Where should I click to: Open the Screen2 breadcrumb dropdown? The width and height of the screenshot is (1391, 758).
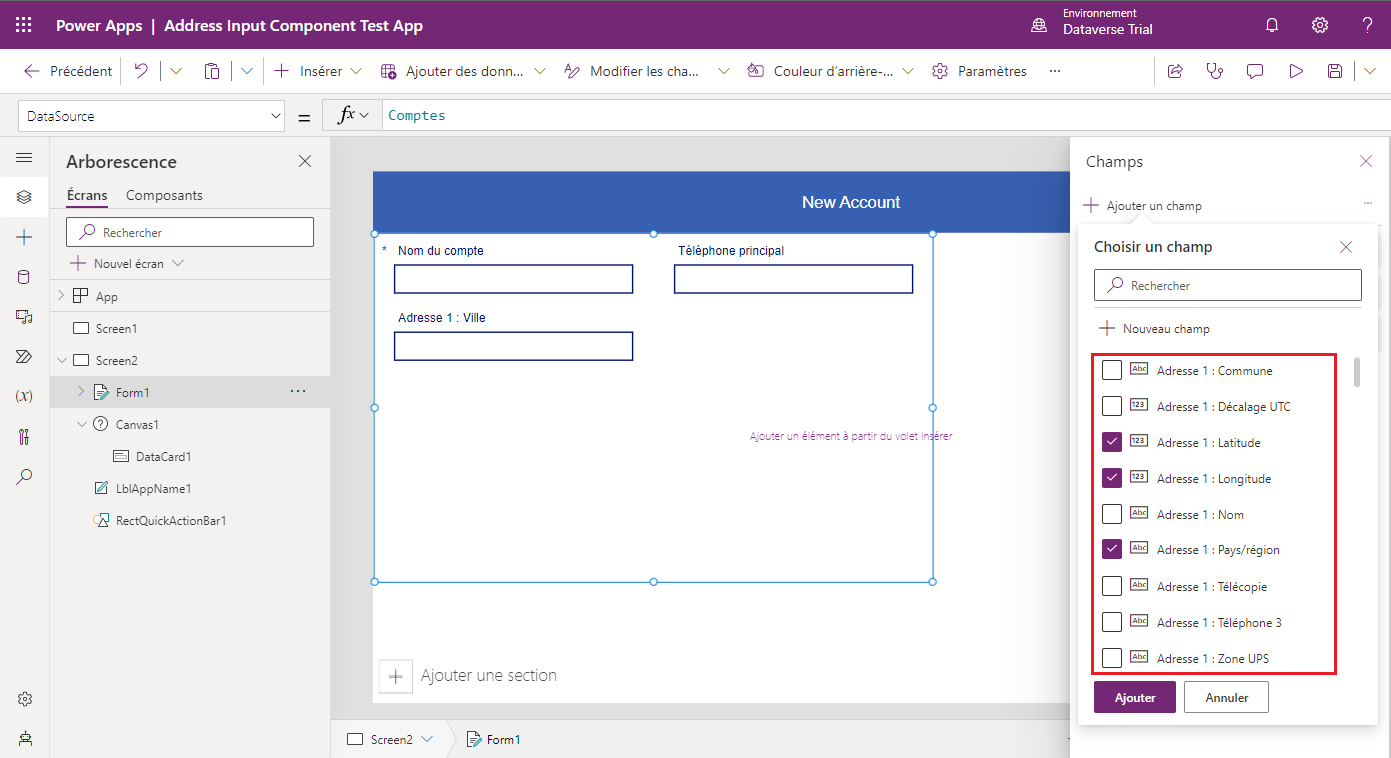click(427, 740)
